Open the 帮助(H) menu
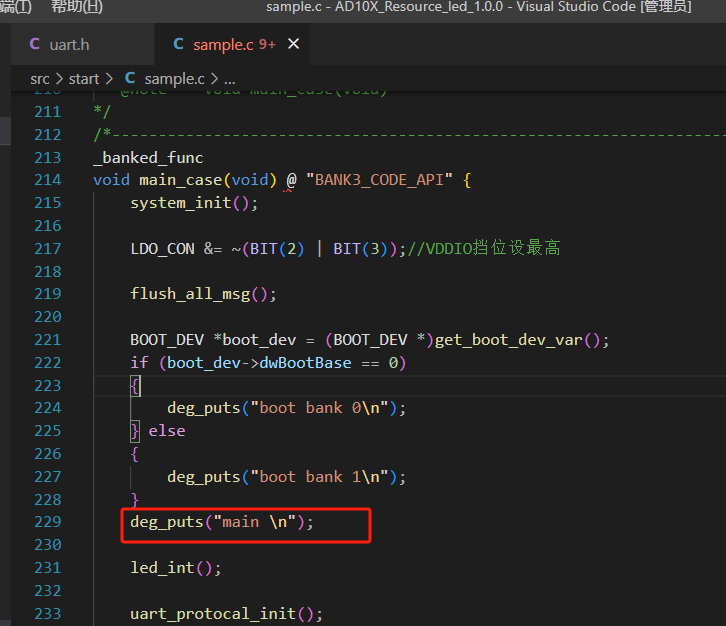 click(x=76, y=6)
